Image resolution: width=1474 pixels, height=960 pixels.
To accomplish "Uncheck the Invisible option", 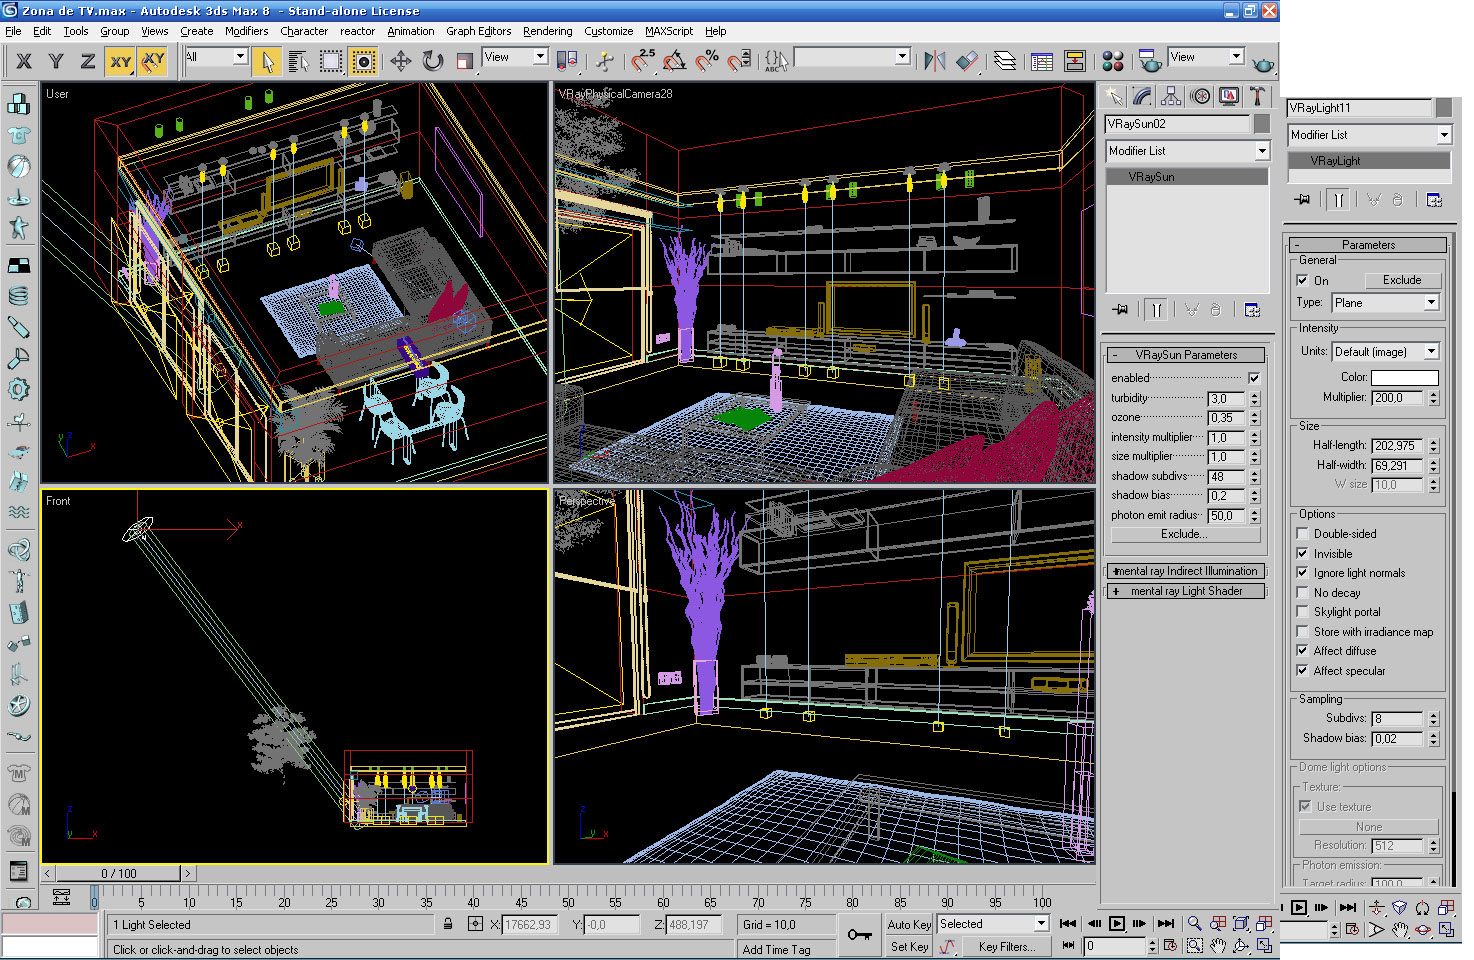I will click(x=1302, y=554).
